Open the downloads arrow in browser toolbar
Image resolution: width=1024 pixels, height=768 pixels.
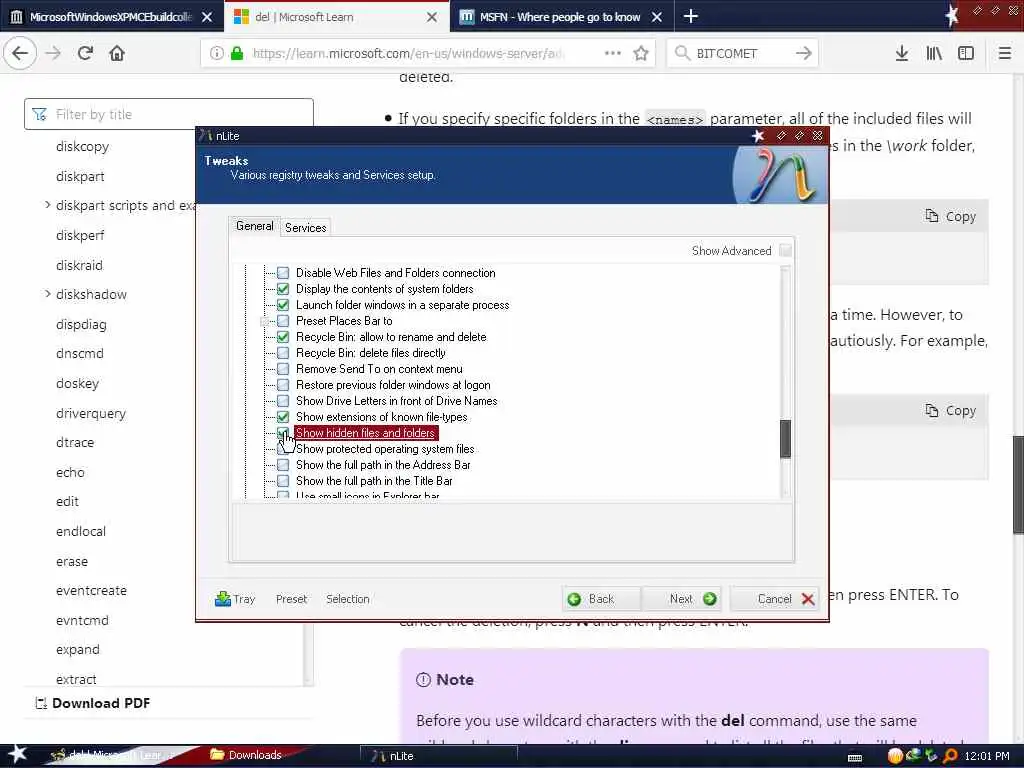tap(901, 53)
